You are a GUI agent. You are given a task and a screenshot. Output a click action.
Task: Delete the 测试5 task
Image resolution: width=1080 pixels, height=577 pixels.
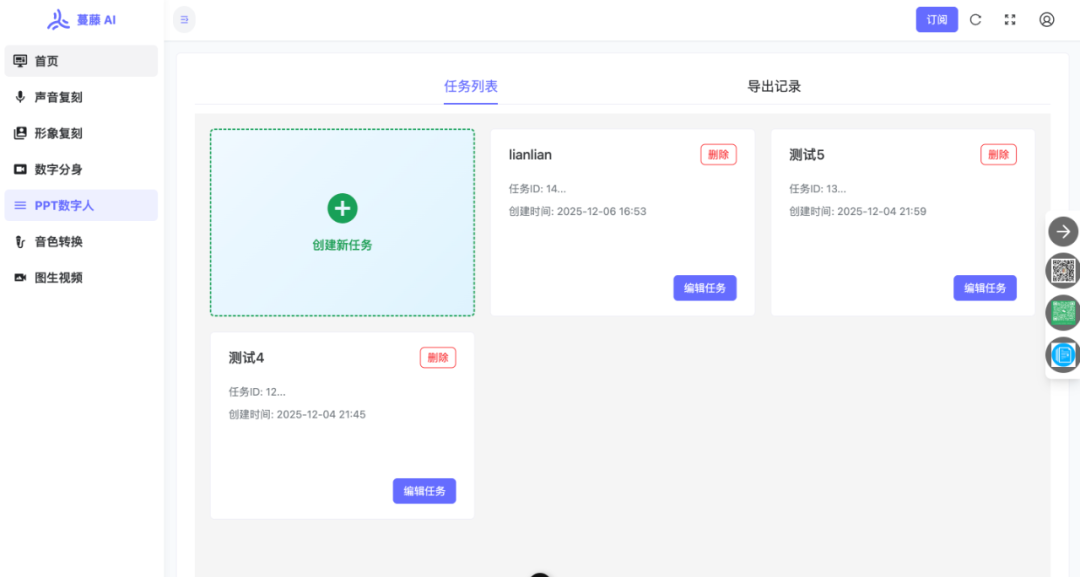pyautogui.click(x=997, y=154)
